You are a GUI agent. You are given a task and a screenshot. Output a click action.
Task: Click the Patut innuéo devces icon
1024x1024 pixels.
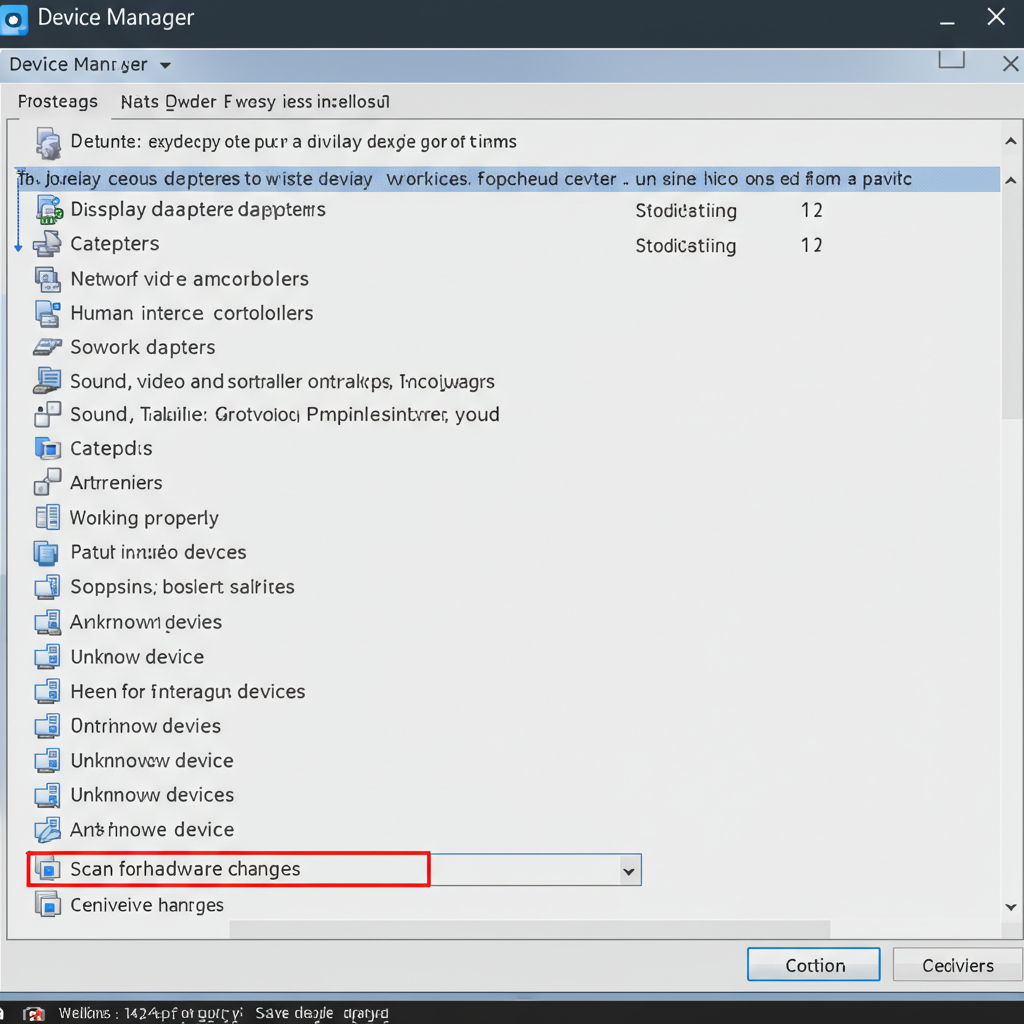point(46,552)
